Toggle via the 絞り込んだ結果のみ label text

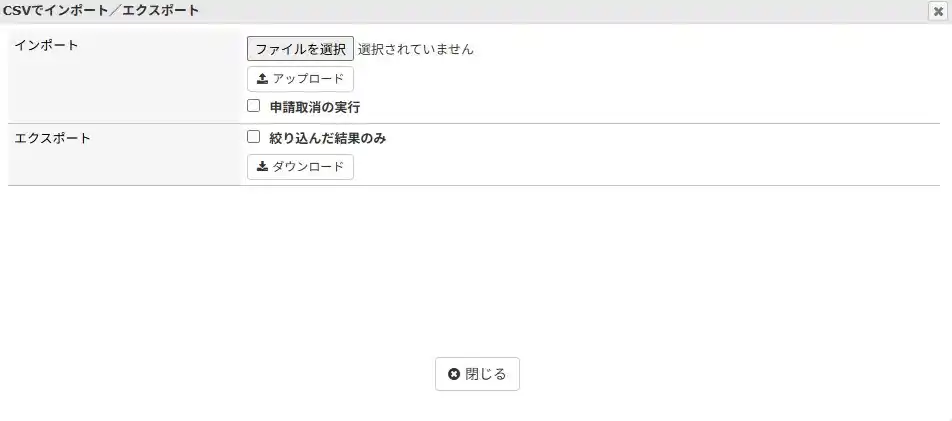327,139
